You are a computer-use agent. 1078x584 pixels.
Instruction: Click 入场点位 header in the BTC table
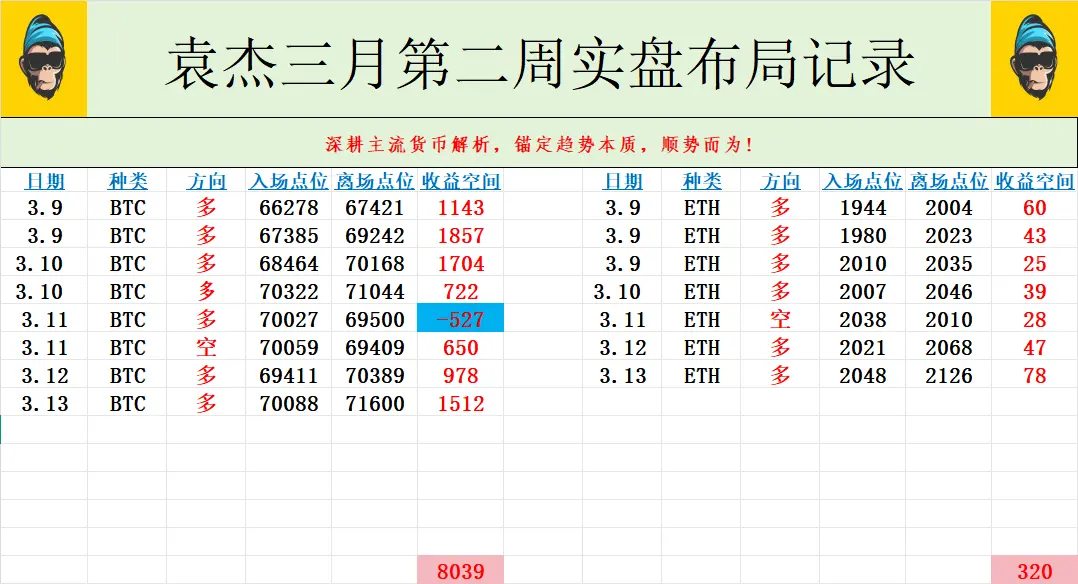289,181
